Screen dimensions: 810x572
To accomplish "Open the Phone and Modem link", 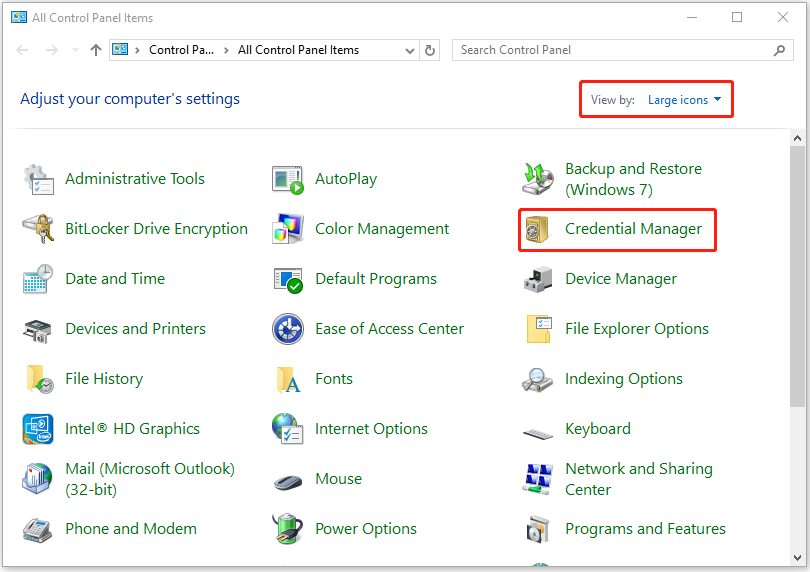I will tap(131, 529).
